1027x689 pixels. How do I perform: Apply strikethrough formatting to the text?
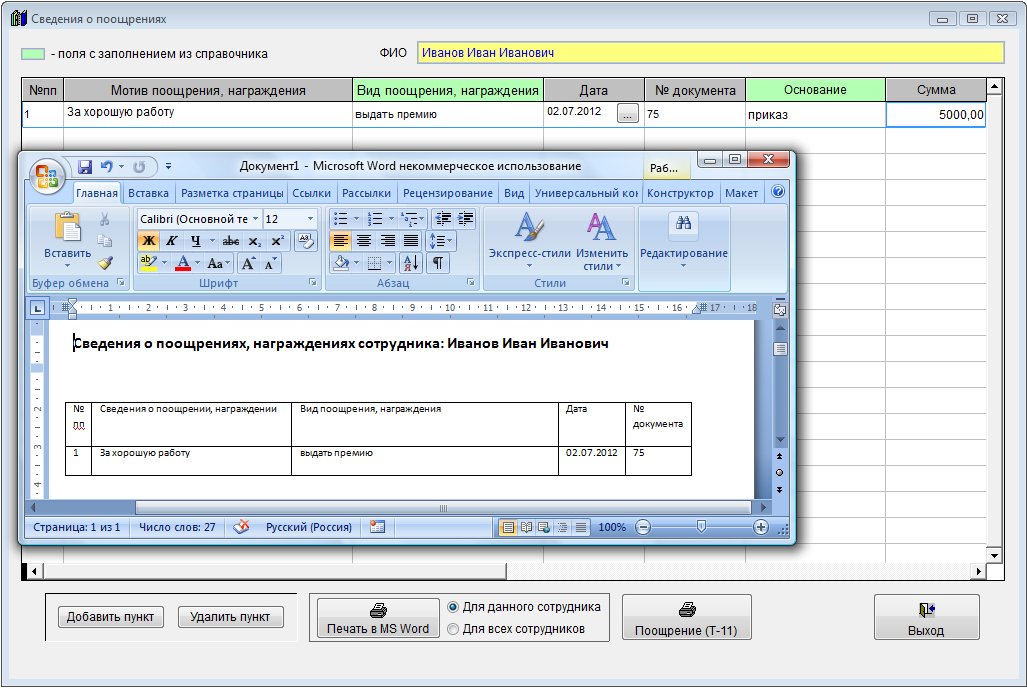tap(230, 240)
